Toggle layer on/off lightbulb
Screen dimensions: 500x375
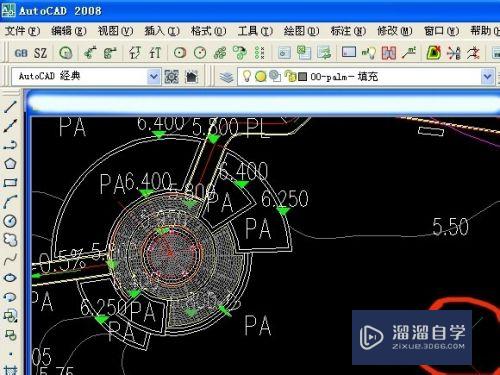click(x=246, y=76)
